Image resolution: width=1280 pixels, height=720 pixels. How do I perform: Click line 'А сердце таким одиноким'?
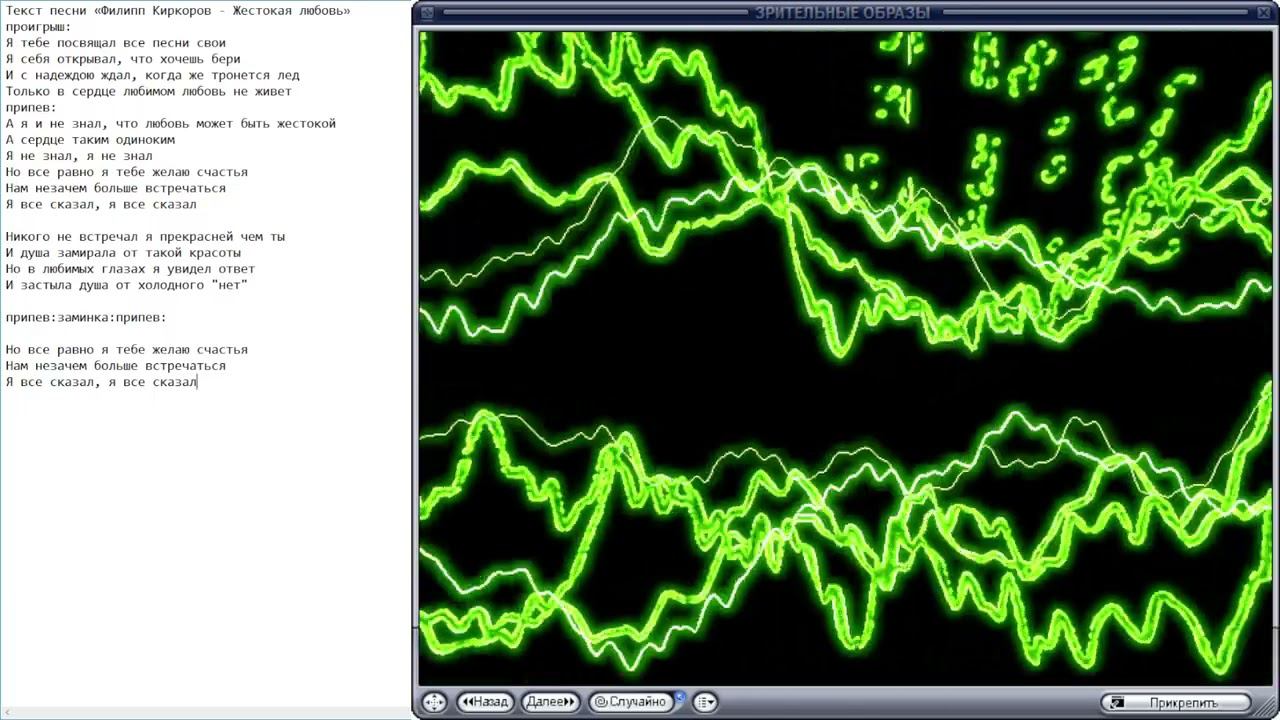coord(90,140)
